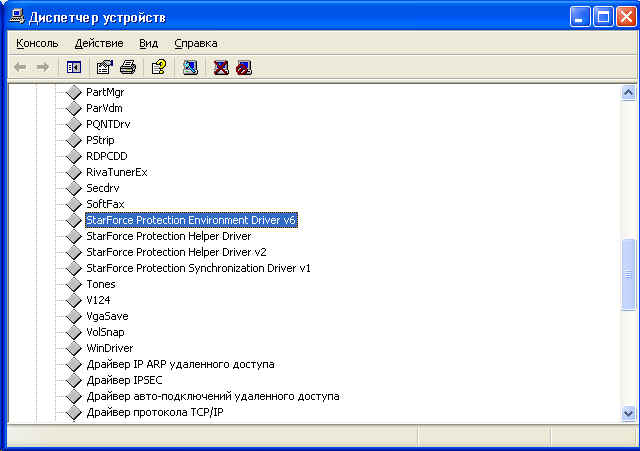Click the diamond icon beside ParVdm

coord(74,108)
